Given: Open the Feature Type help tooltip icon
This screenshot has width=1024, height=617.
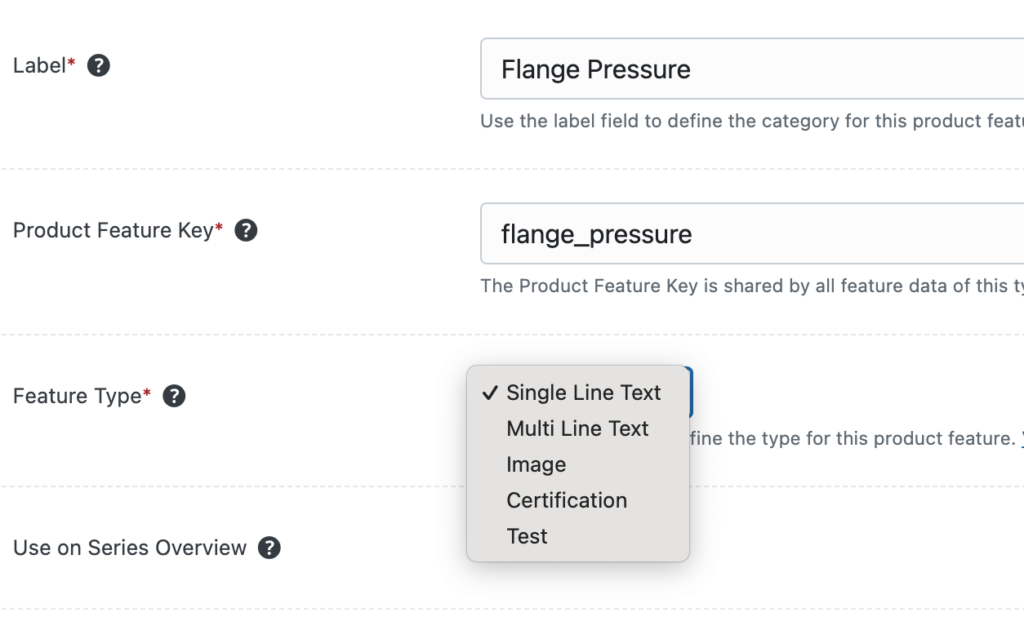Looking at the screenshot, I should pos(174,396).
